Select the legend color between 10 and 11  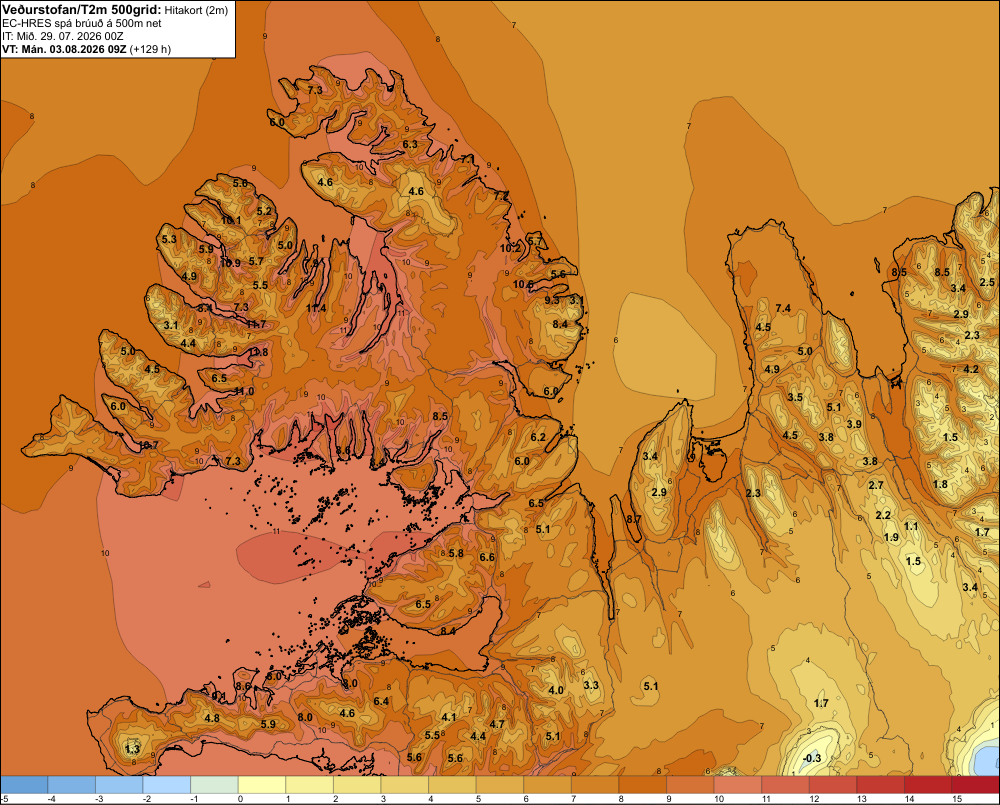tap(737, 785)
